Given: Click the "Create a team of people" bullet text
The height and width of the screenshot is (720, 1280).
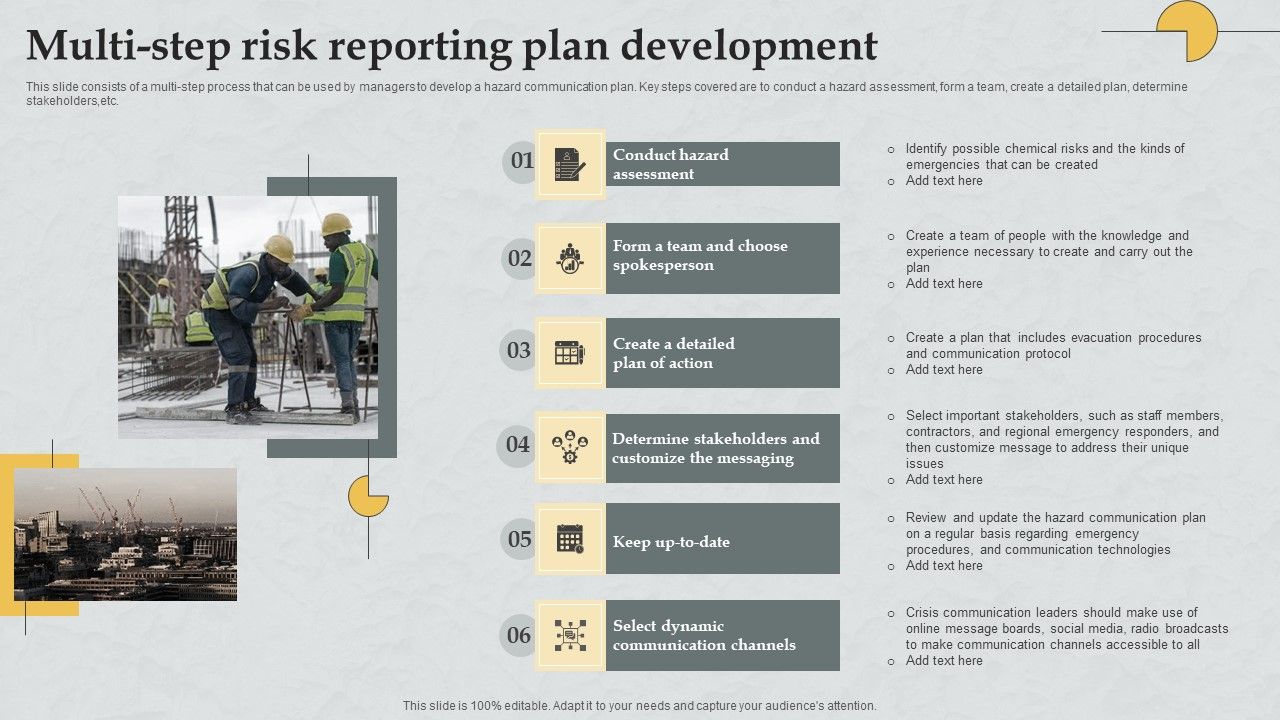Looking at the screenshot, I should [x=1049, y=252].
